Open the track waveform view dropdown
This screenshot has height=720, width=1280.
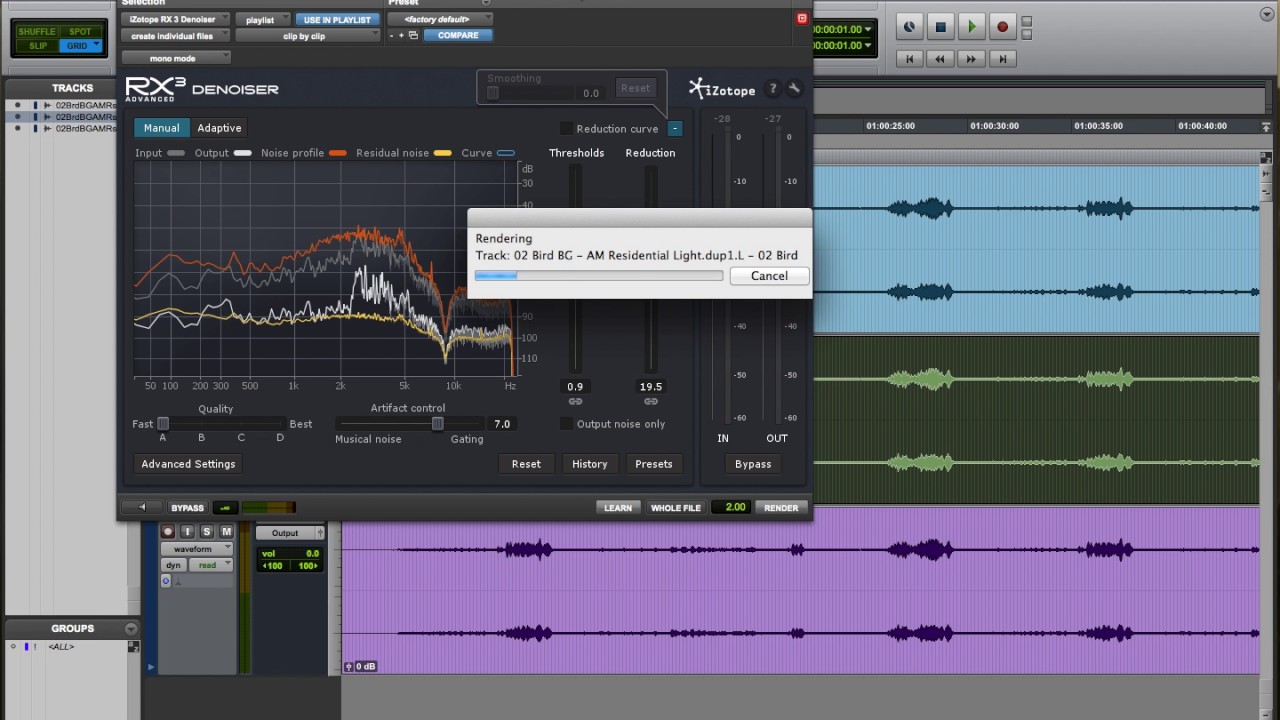coord(197,549)
